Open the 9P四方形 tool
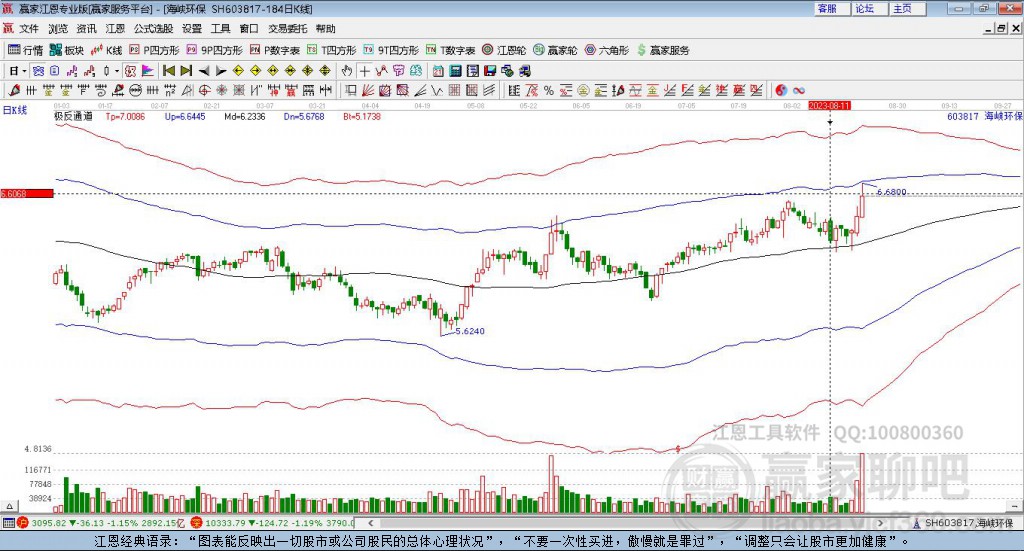The image size is (1024, 551). click(x=214, y=50)
